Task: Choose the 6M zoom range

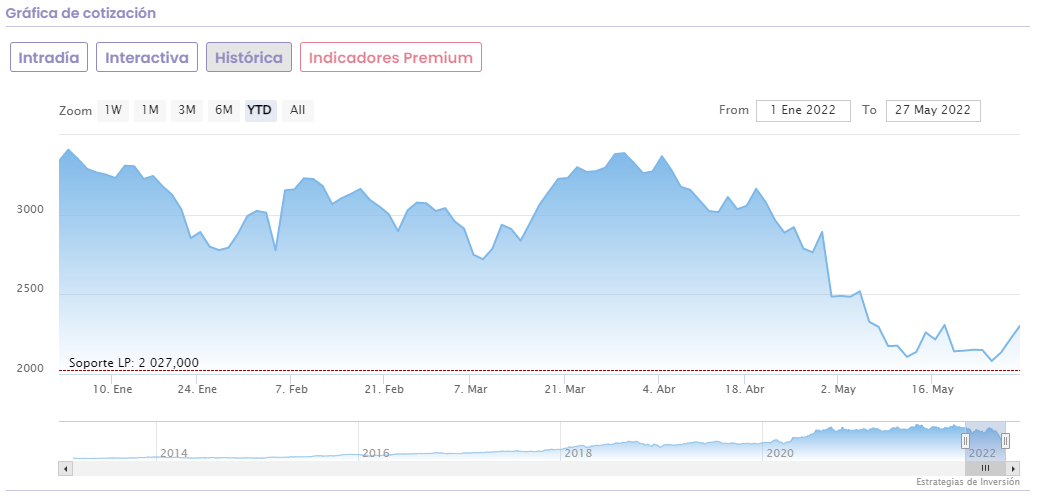Action: pos(224,110)
